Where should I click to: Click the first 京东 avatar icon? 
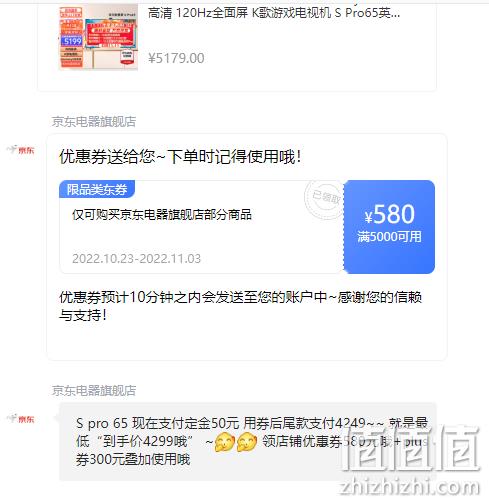pos(21,150)
